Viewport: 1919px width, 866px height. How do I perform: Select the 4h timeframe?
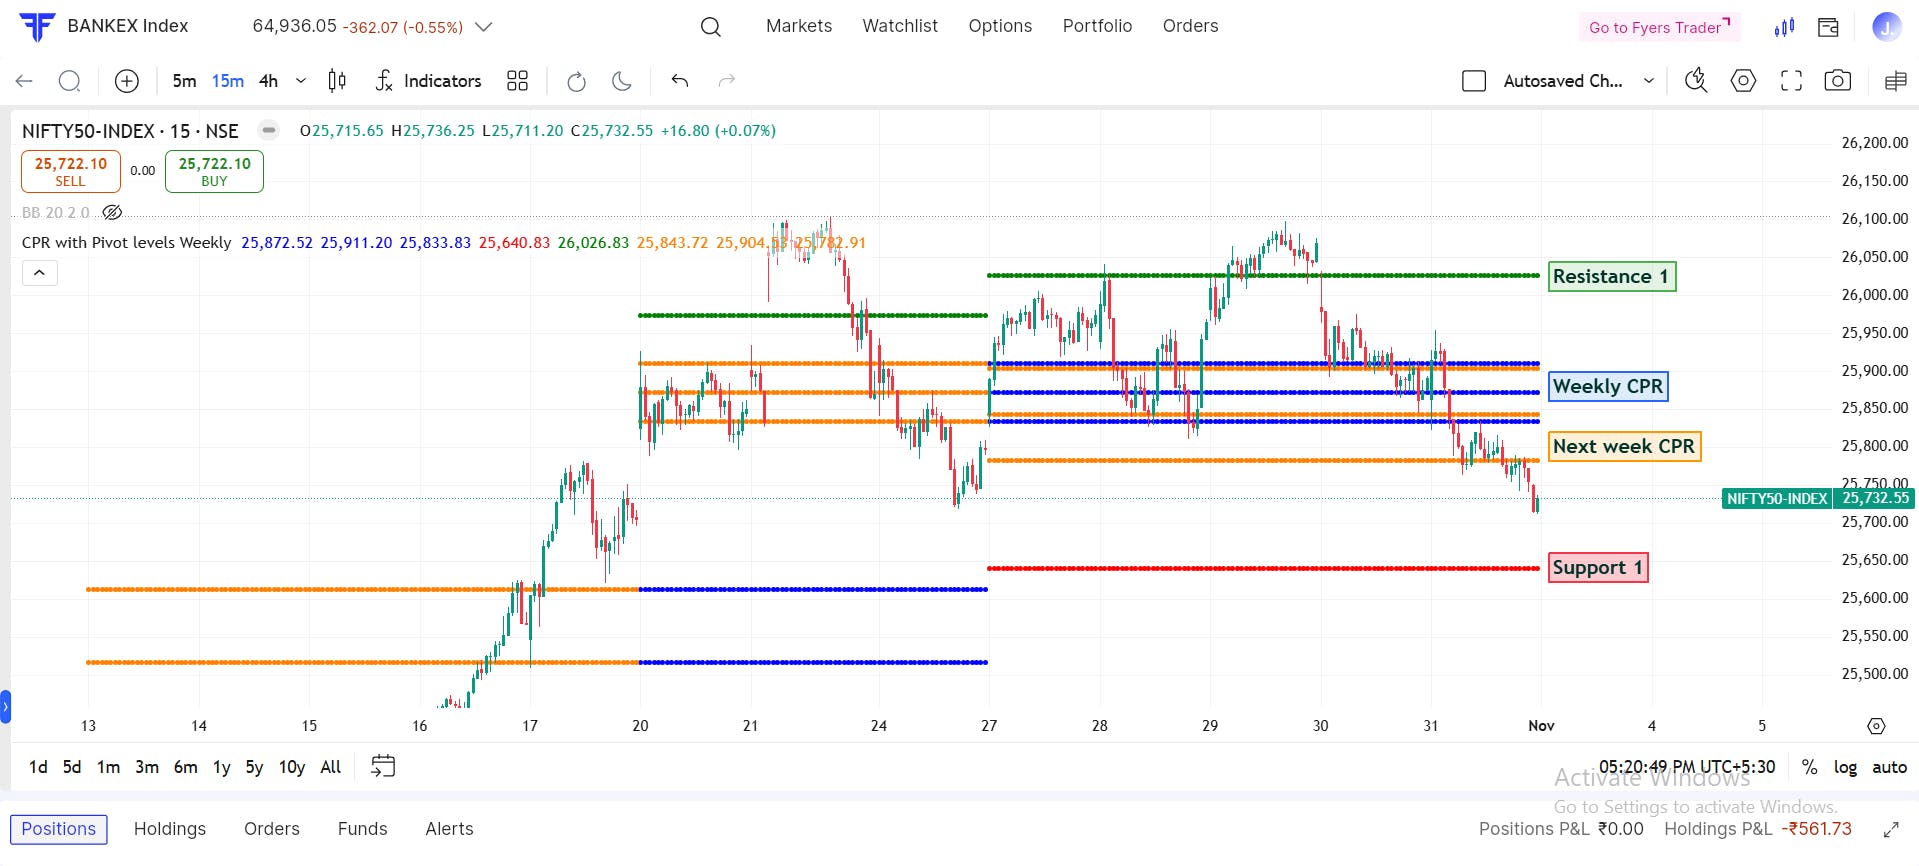tap(268, 81)
